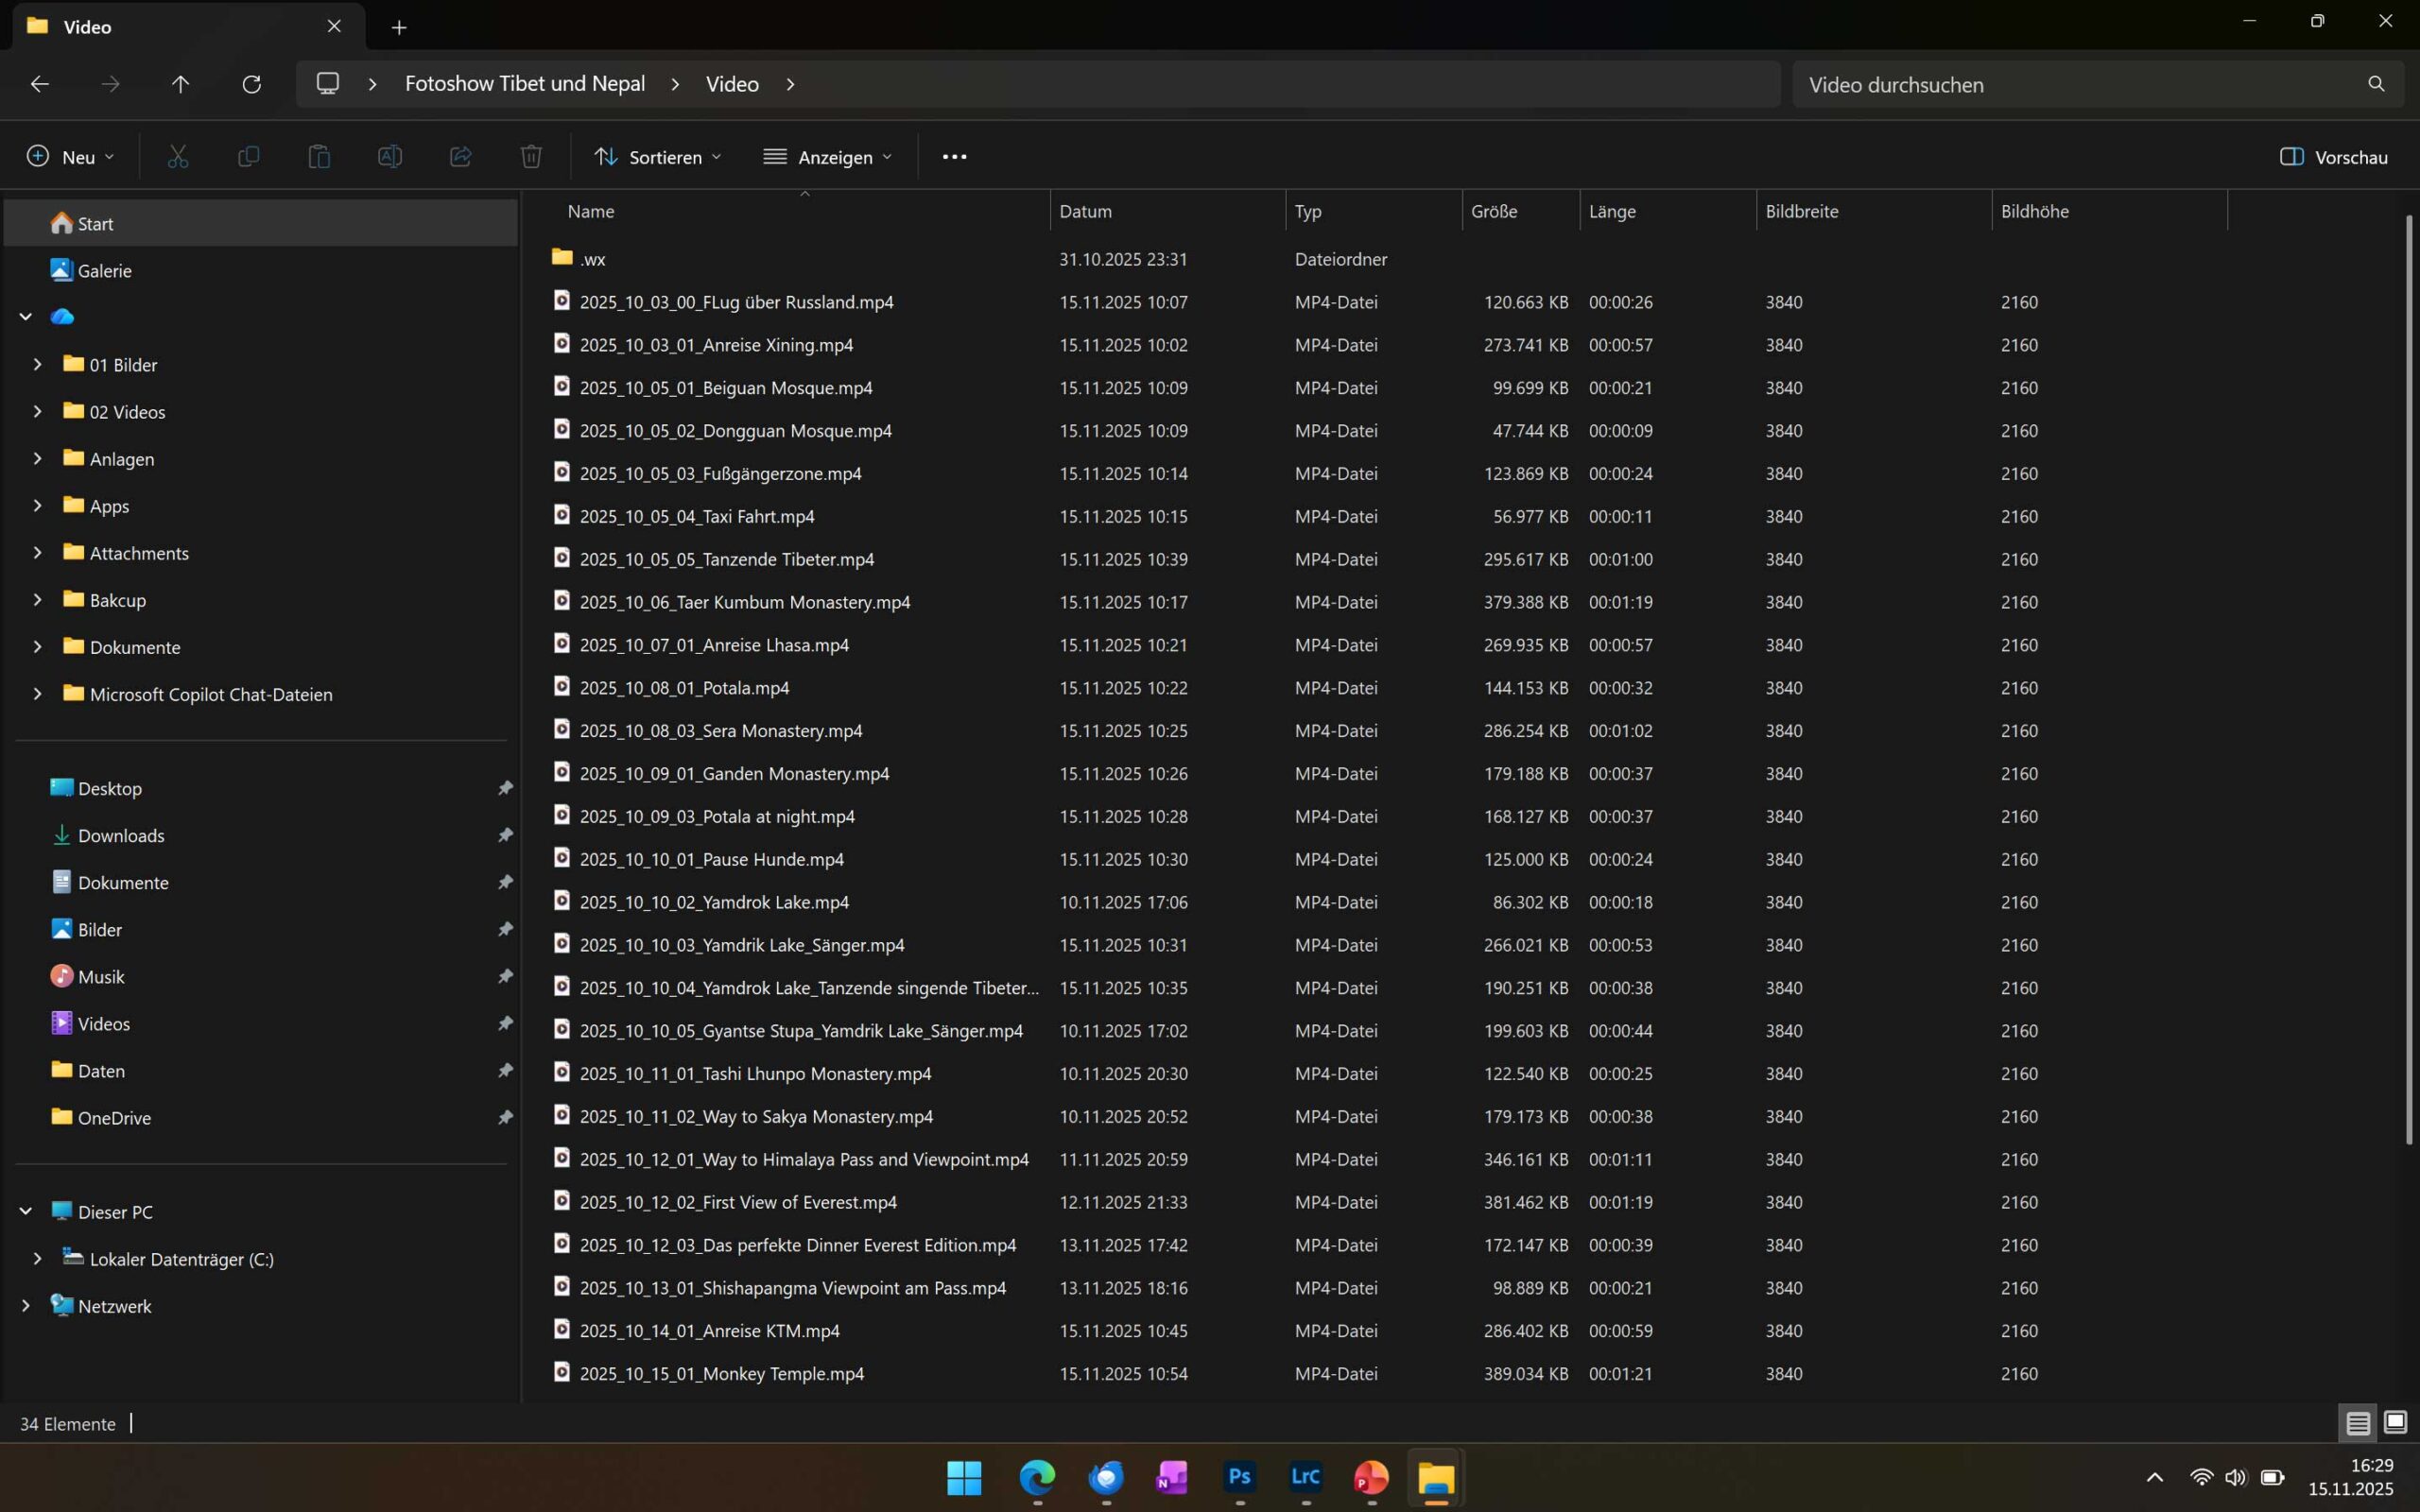This screenshot has height=1512, width=2420.
Task: Switch to details view icon in status bar
Action: pyautogui.click(x=2357, y=1423)
